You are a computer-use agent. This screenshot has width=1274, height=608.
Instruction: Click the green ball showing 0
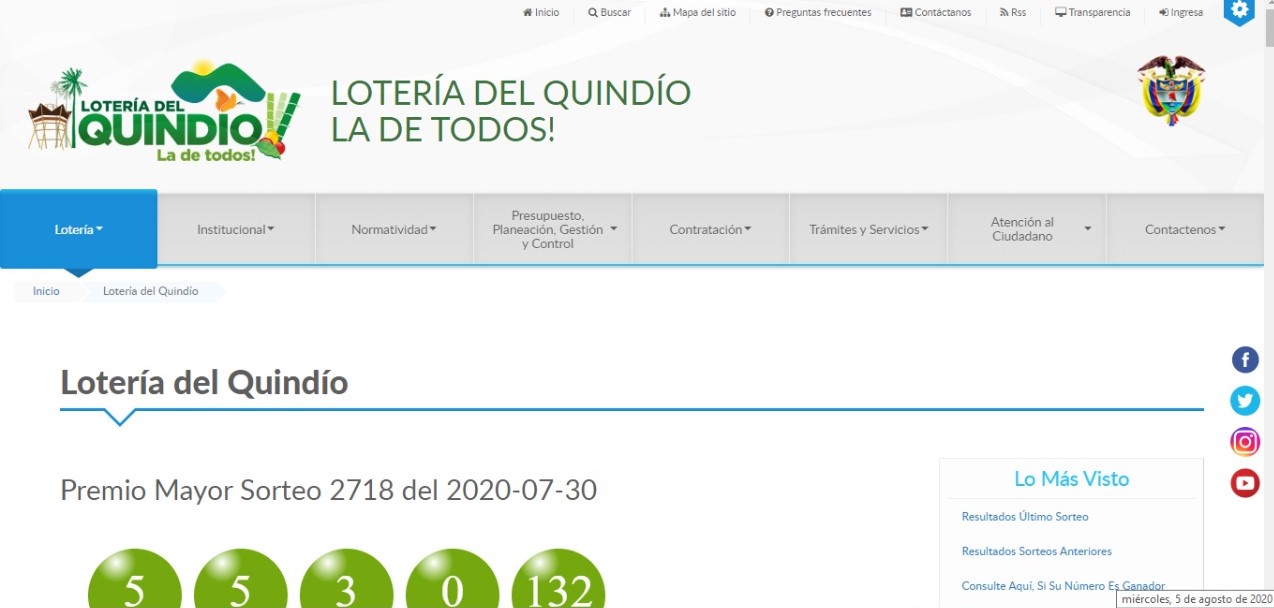pyautogui.click(x=452, y=581)
